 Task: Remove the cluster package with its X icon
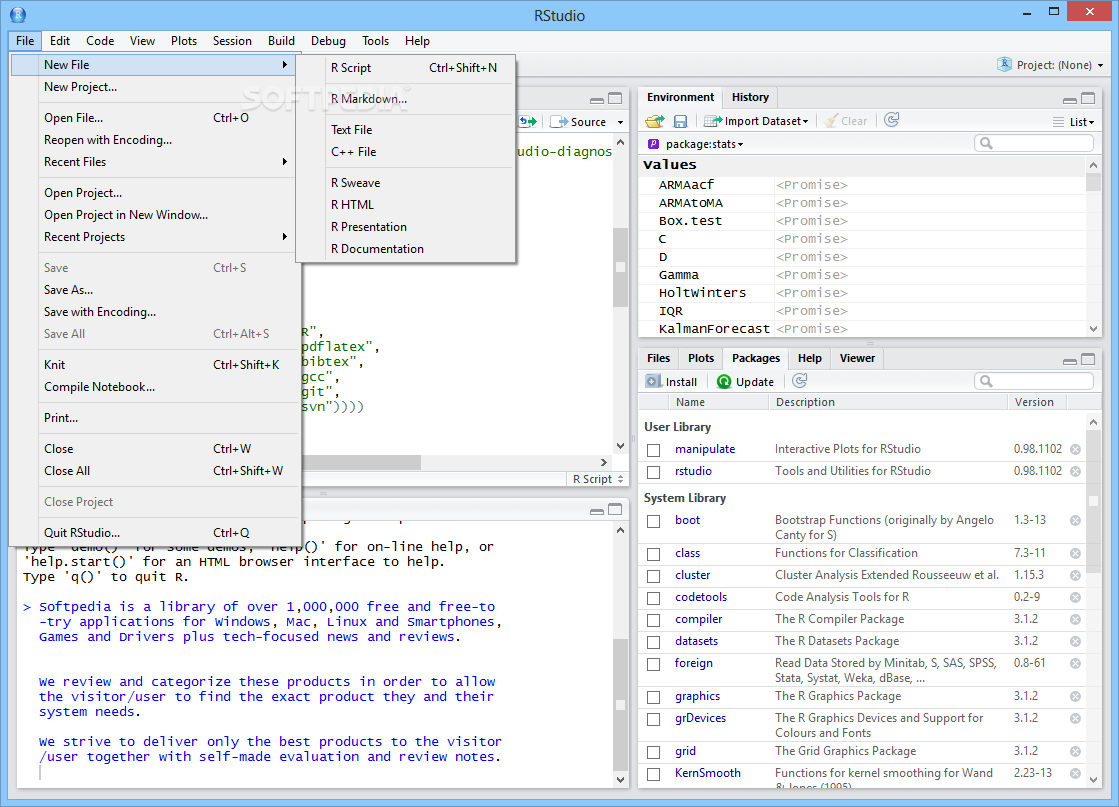point(1075,576)
